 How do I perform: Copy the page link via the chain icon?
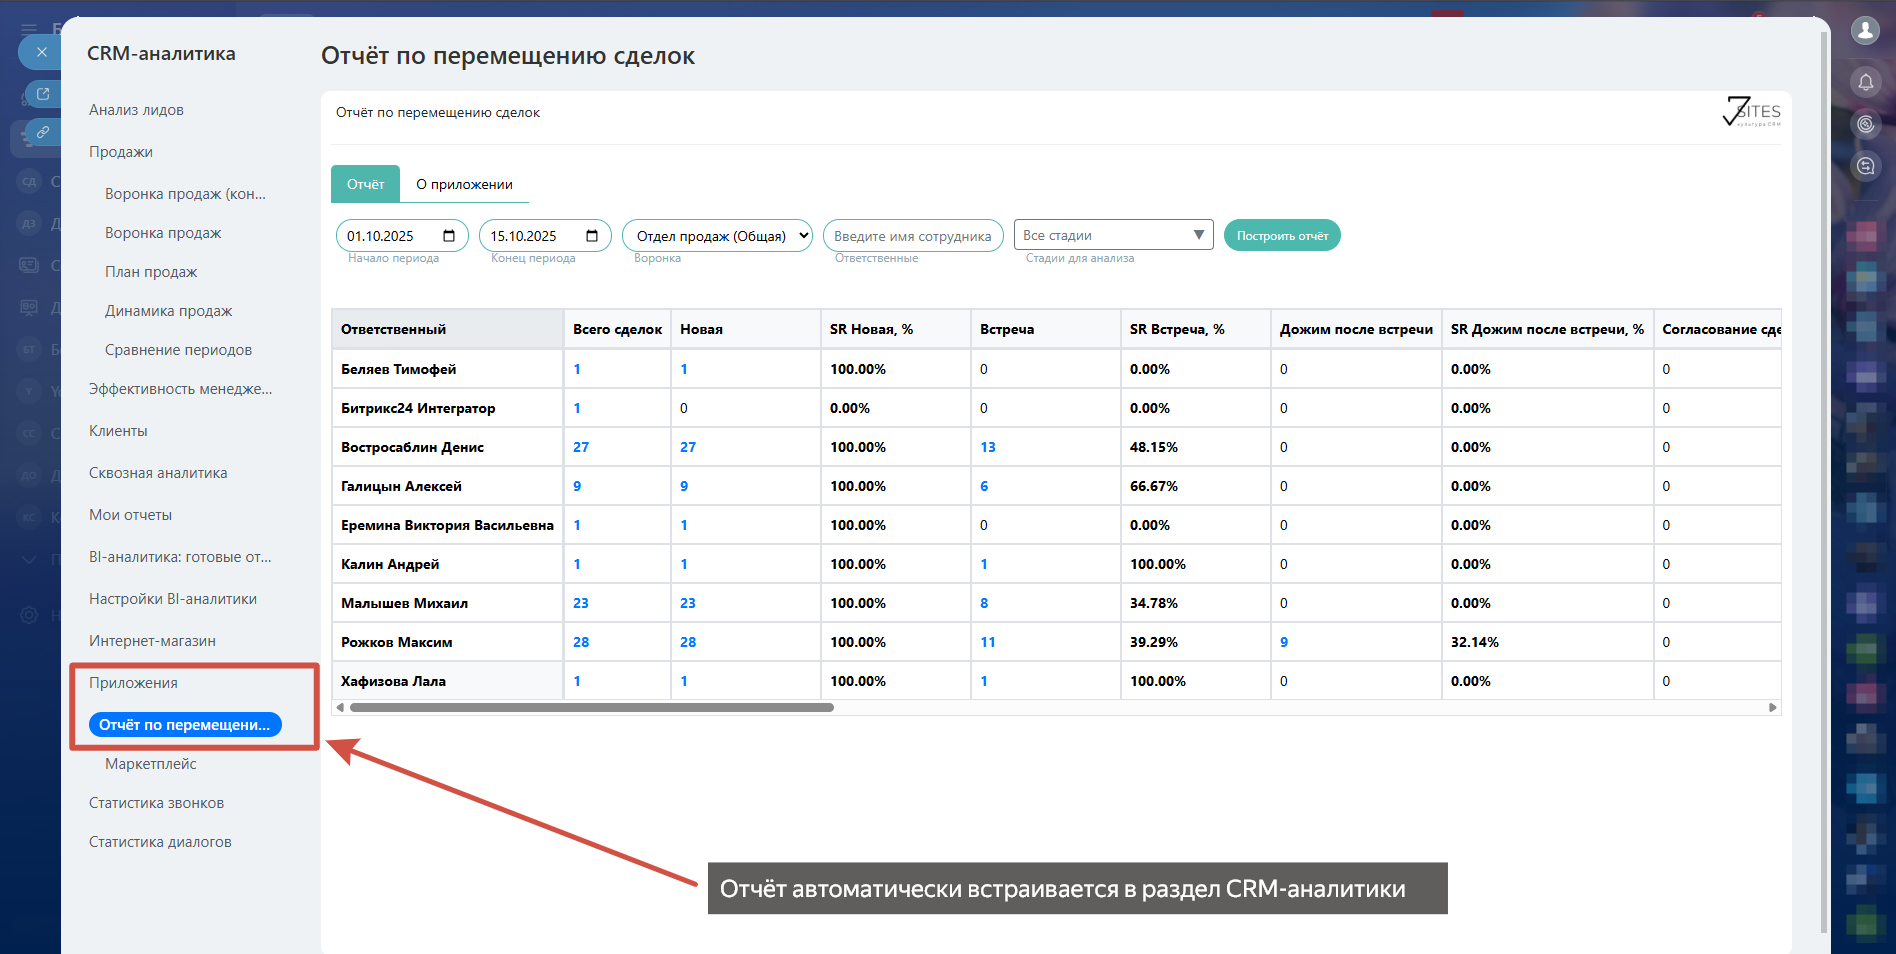coord(43,132)
